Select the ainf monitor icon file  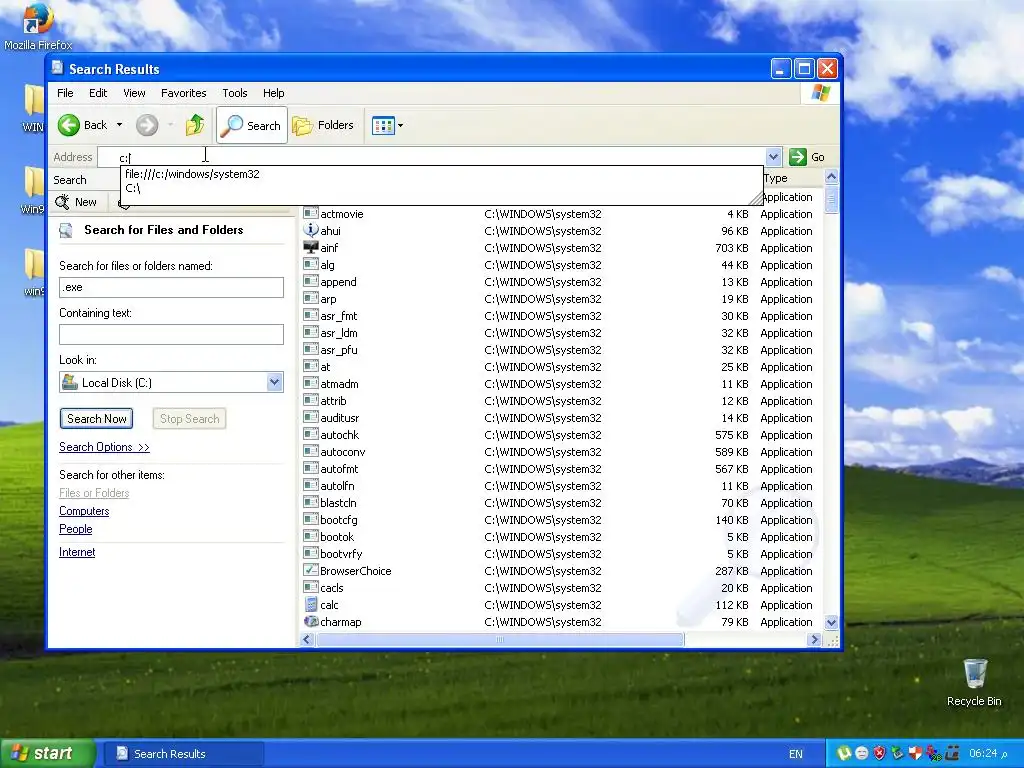pyautogui.click(x=311, y=248)
